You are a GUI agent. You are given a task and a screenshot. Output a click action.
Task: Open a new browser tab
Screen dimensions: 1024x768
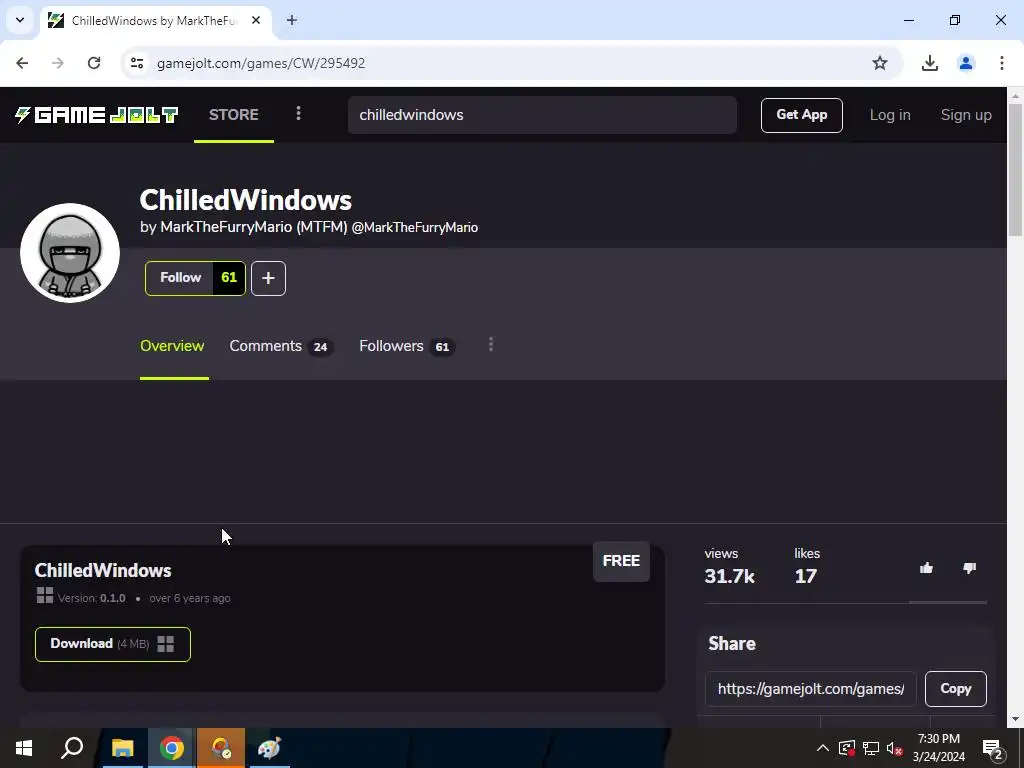(x=292, y=20)
